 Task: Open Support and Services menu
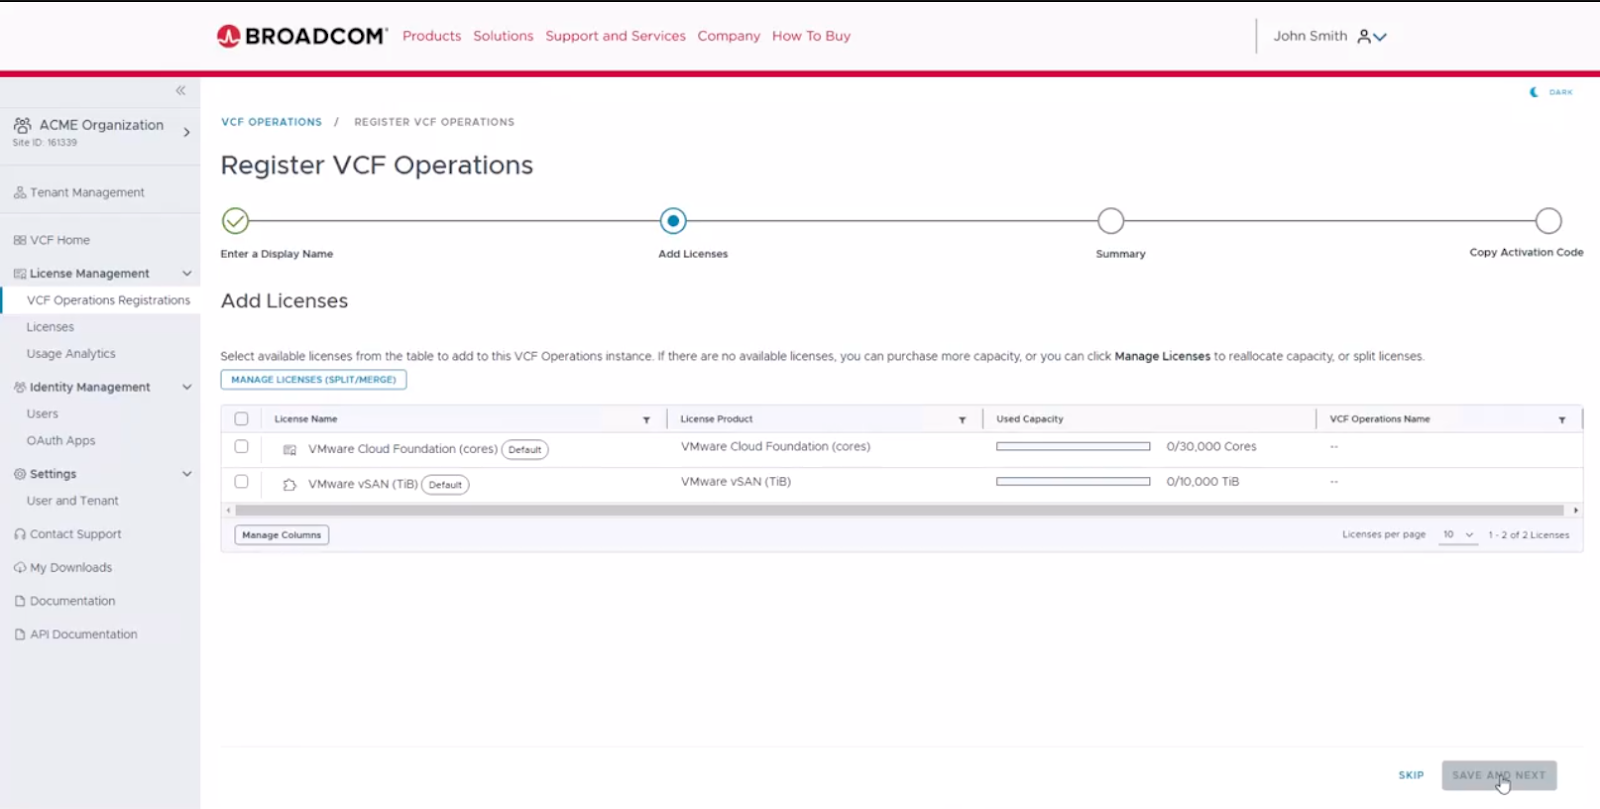click(615, 36)
